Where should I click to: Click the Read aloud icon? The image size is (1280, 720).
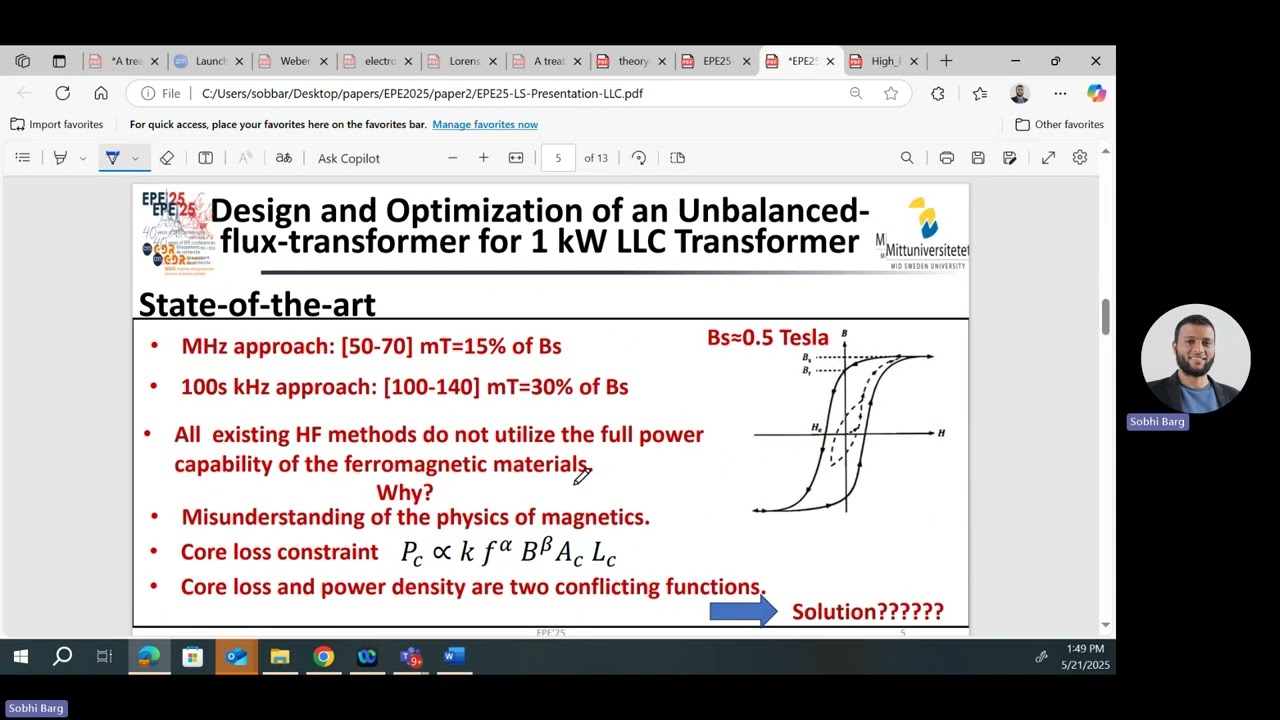point(245,158)
